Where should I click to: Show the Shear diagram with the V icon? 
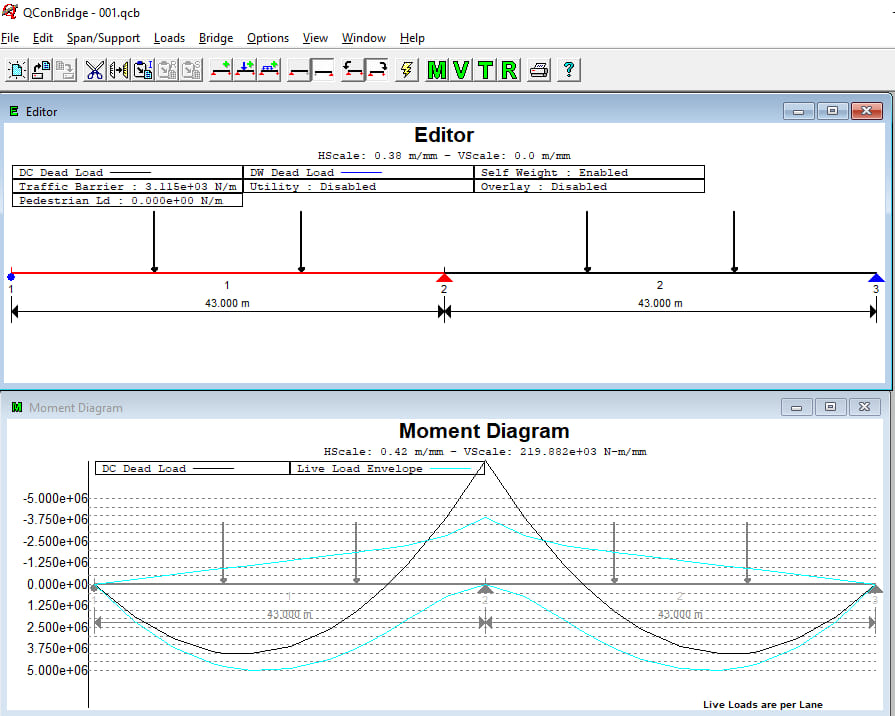coord(461,70)
